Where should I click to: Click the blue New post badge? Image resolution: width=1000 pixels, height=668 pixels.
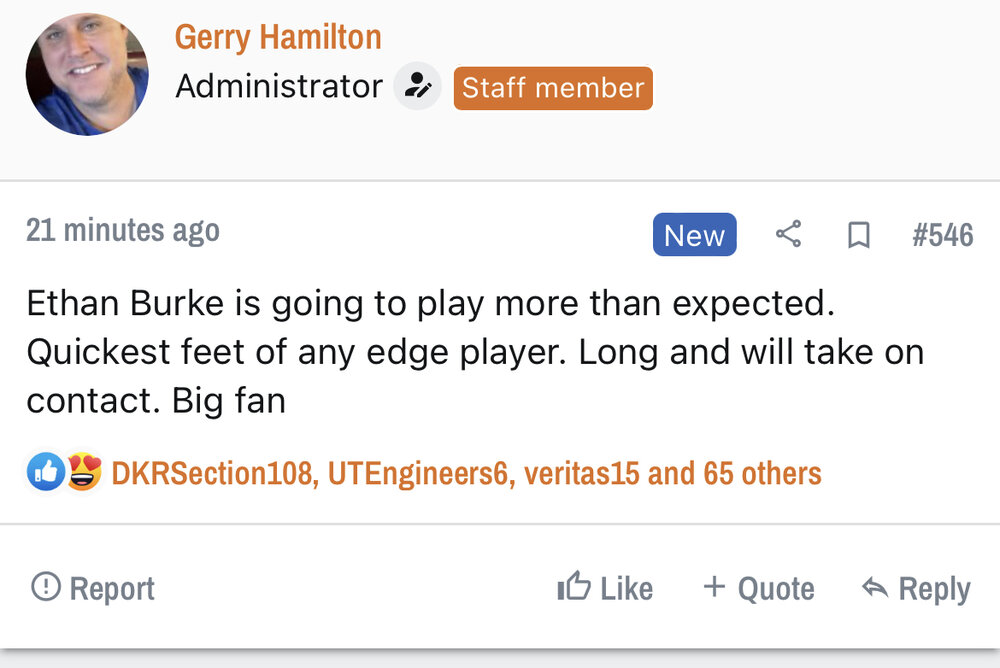[x=694, y=235]
